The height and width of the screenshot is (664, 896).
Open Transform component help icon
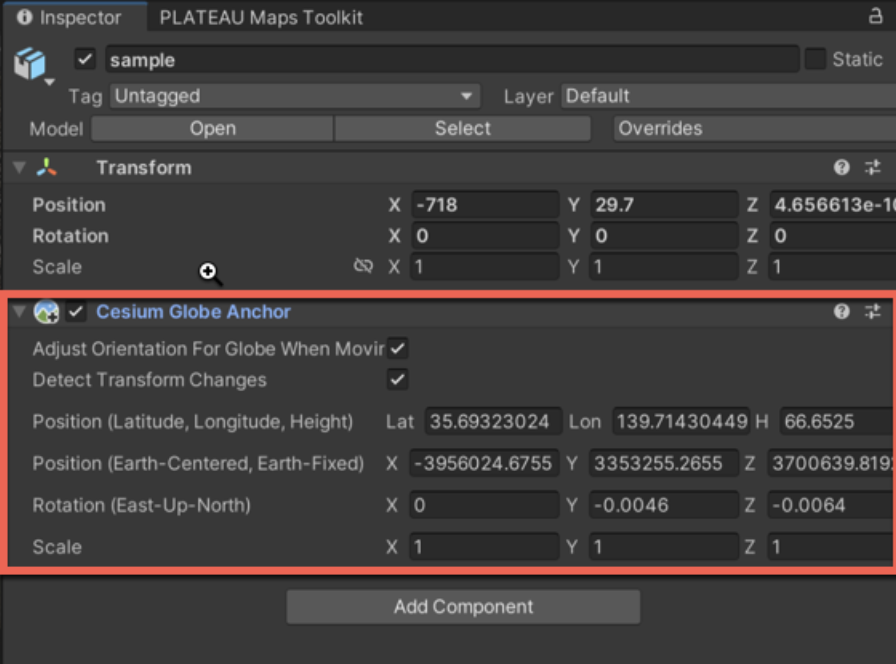841,167
